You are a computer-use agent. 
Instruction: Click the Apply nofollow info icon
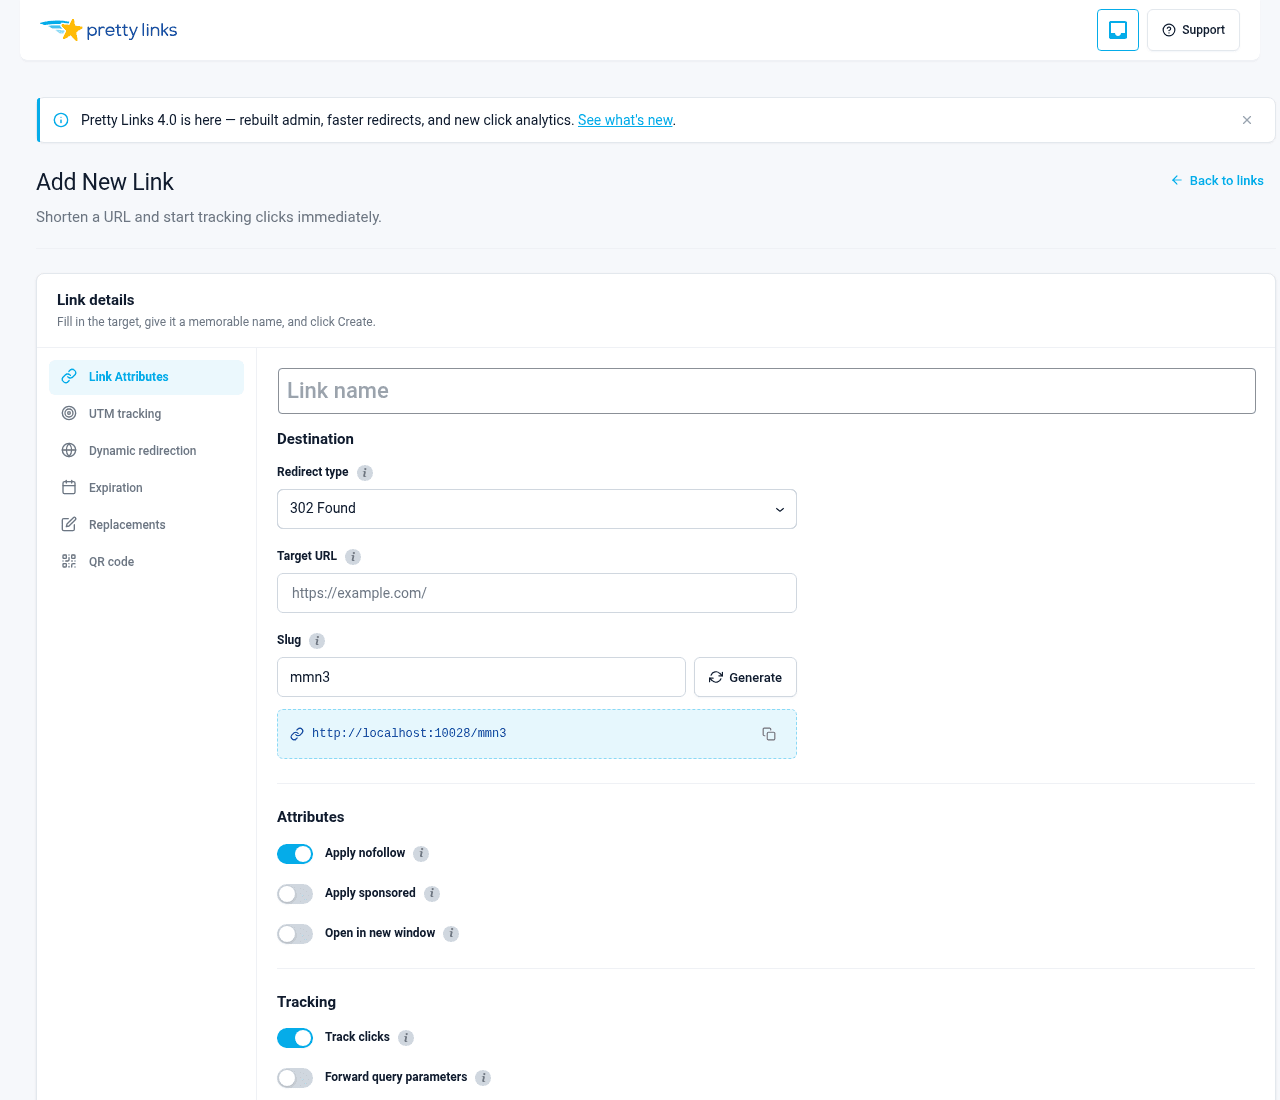point(421,854)
